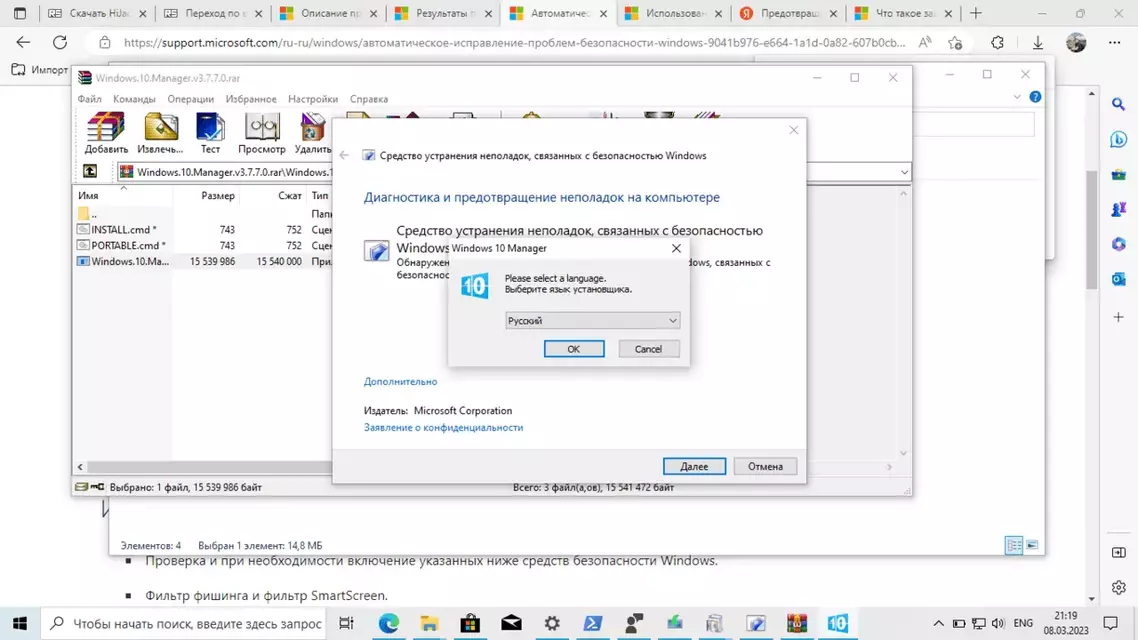Viewport: 1138px width, 640px height.
Task: Go up one folder in WinRAR
Action: click(x=90, y=172)
